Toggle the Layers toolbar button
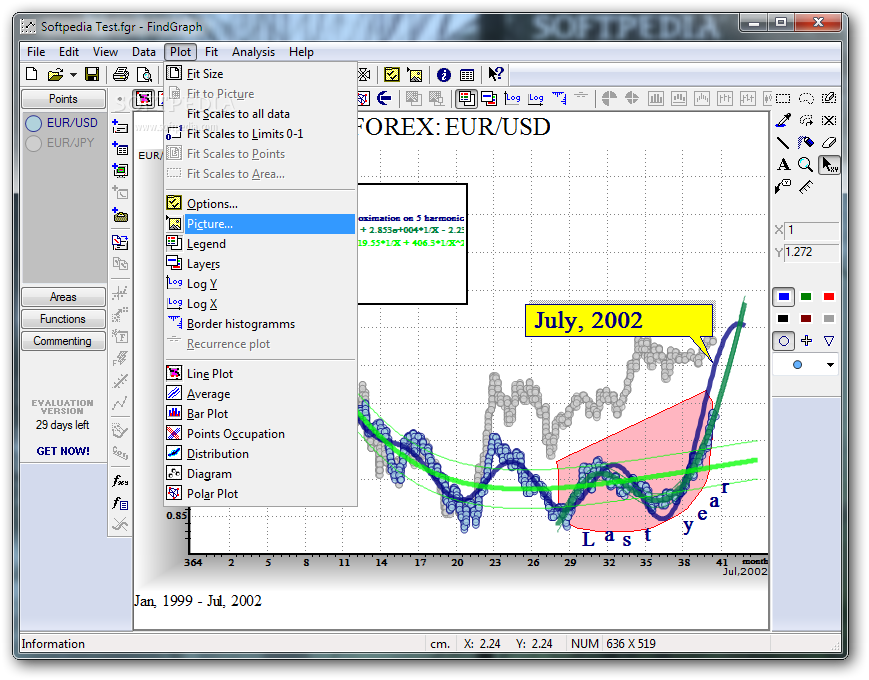The image size is (869, 680). point(489,99)
